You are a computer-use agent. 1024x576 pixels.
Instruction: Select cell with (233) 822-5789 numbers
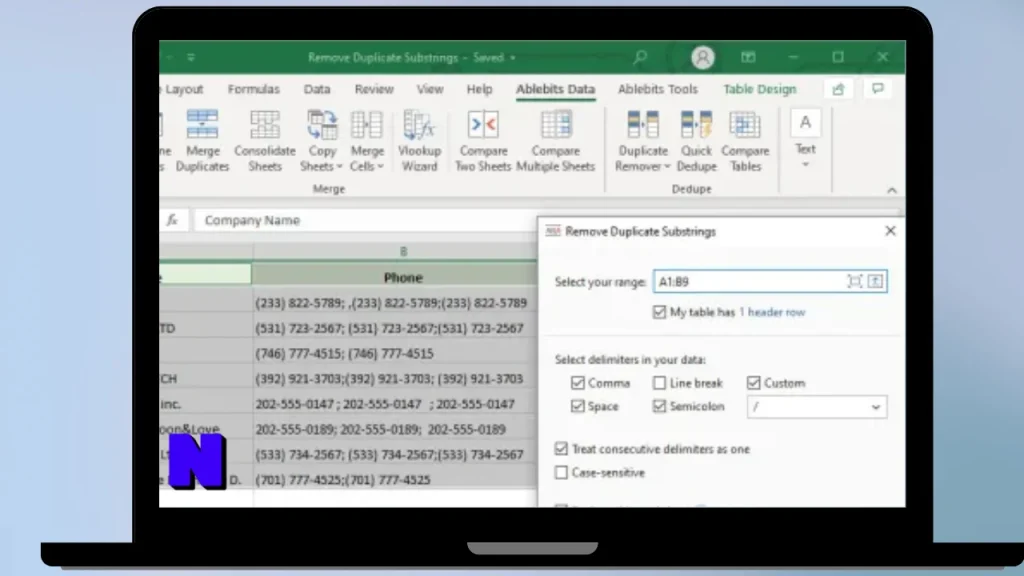pos(394,303)
